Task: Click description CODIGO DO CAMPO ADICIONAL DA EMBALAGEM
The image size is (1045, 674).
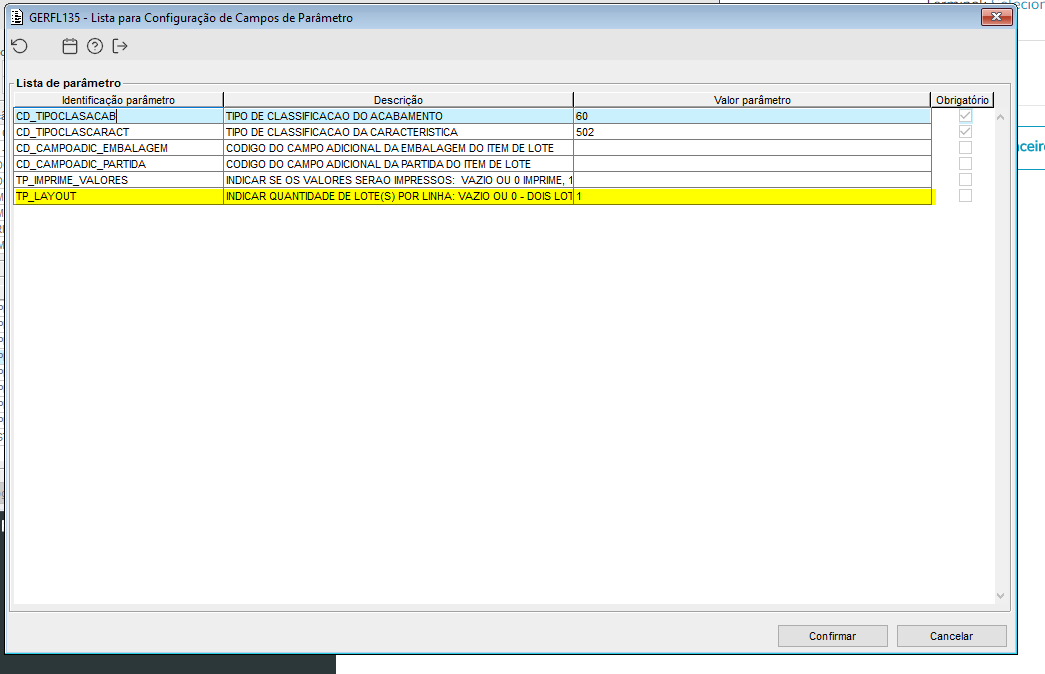Action: click(399, 148)
